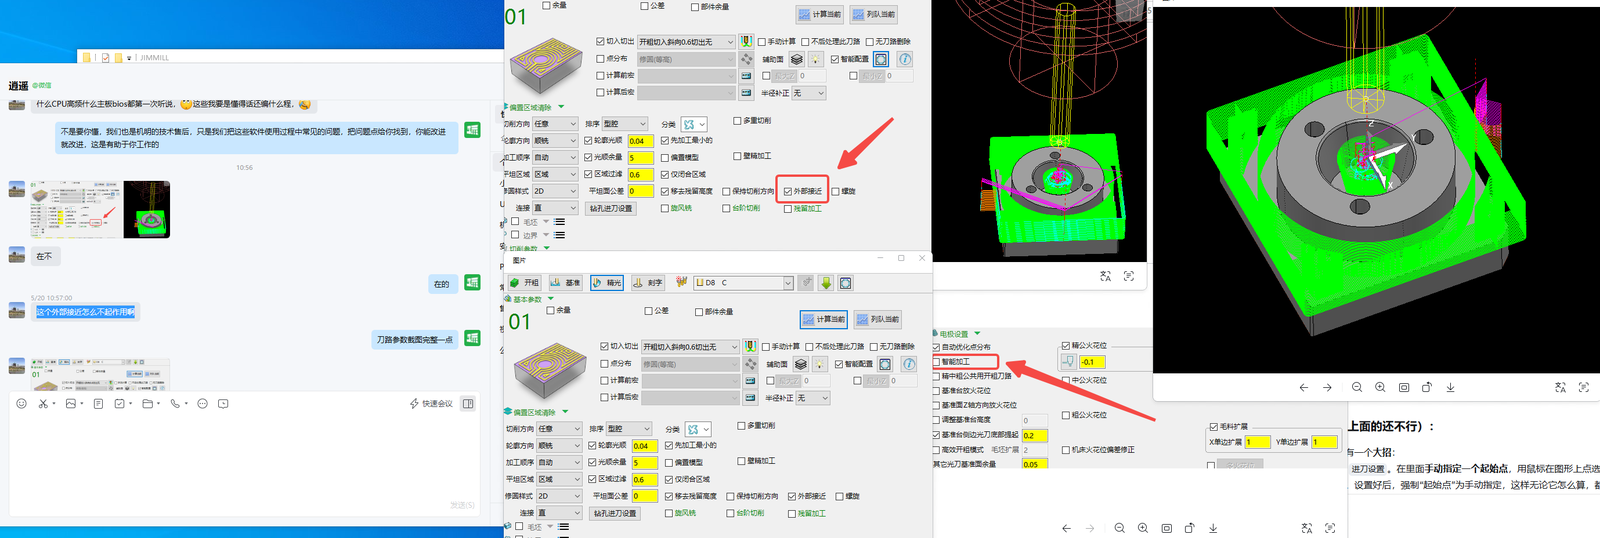Click the green download arrow icon in 图片 window

[x=826, y=283]
